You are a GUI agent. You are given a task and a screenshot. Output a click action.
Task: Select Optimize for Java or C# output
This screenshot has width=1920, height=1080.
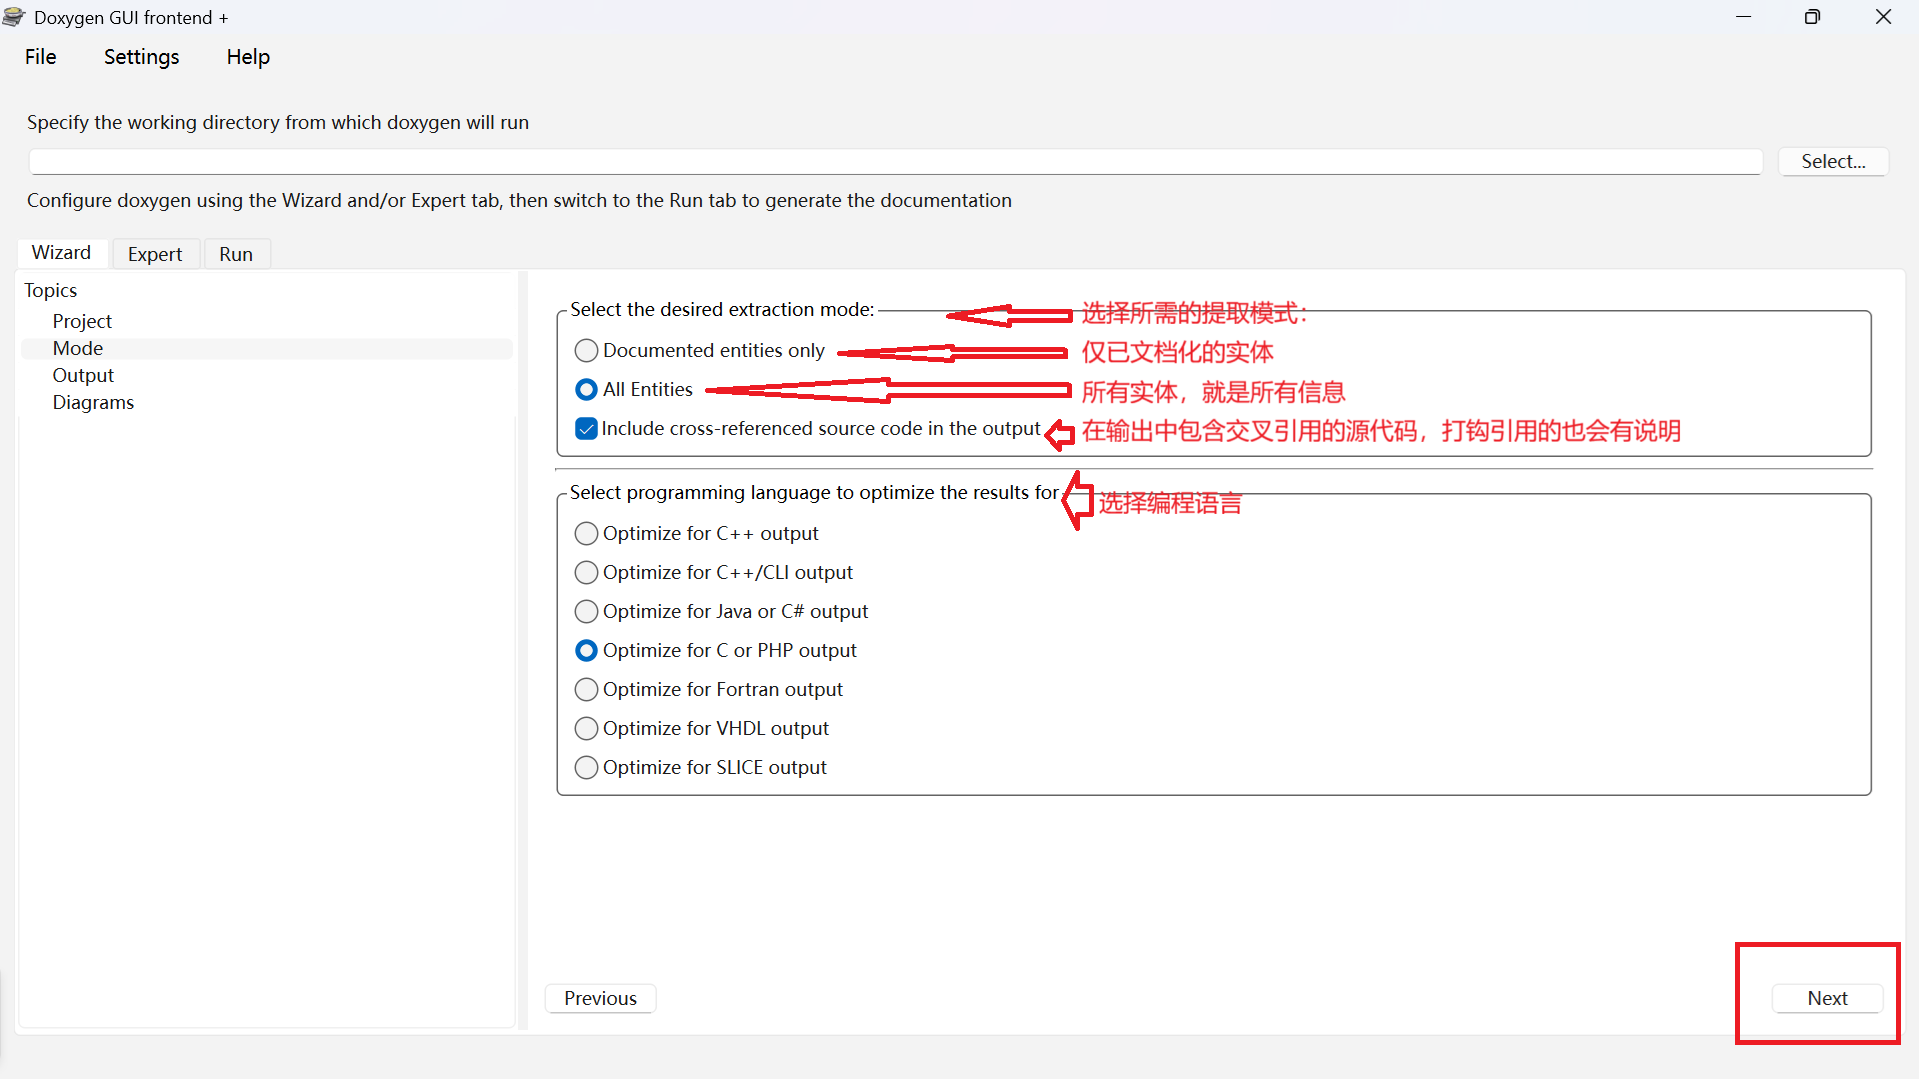click(587, 612)
